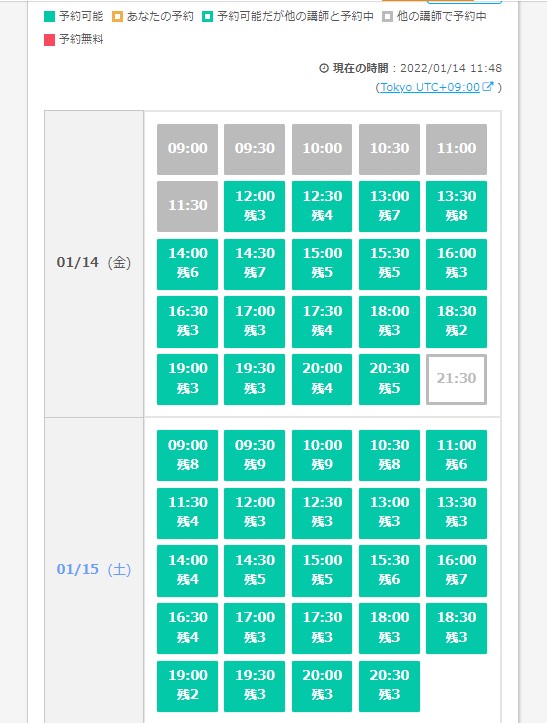This screenshot has width=547, height=723.
Task: Click the red 予約無料 legend swatch
Action: (x=49, y=40)
